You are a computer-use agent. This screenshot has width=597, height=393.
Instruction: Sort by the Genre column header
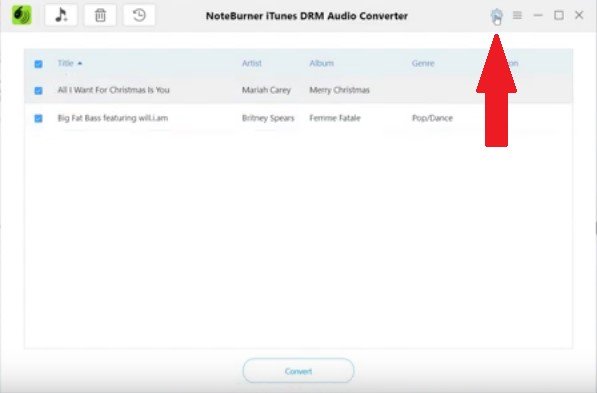click(423, 63)
